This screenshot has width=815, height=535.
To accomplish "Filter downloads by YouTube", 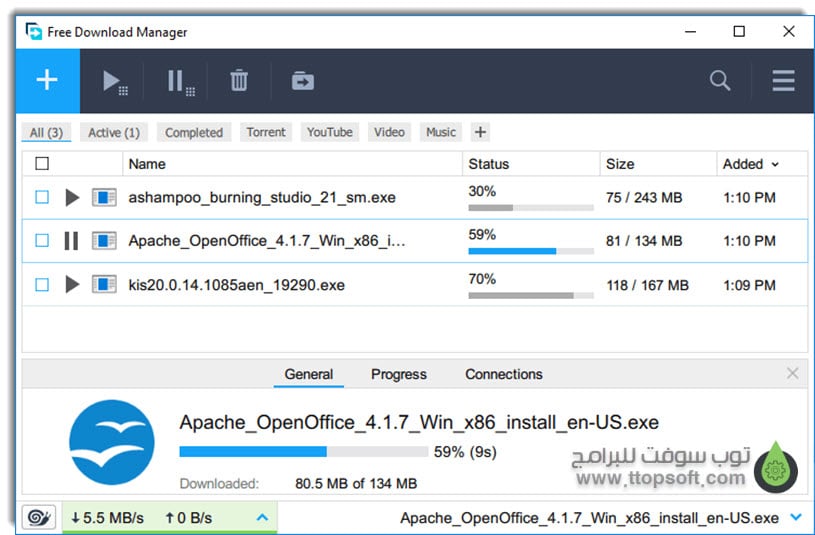I will click(330, 132).
